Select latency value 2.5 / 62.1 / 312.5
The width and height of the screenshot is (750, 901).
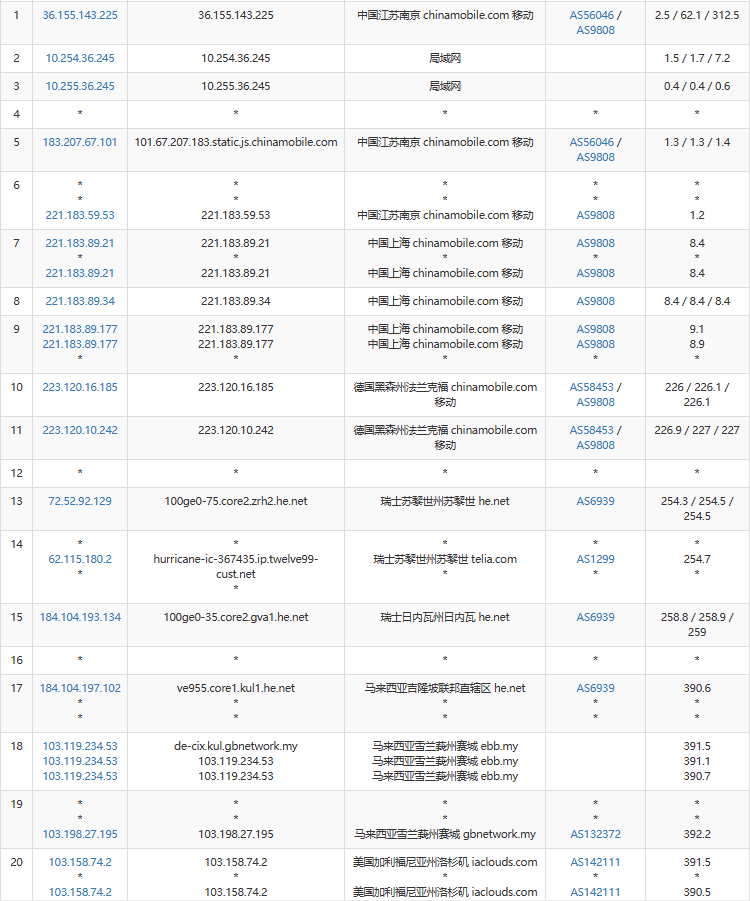click(697, 16)
